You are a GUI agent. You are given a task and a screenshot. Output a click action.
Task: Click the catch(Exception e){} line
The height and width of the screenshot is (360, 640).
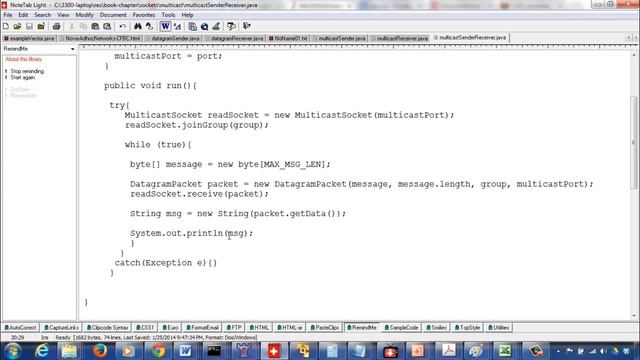[166, 263]
